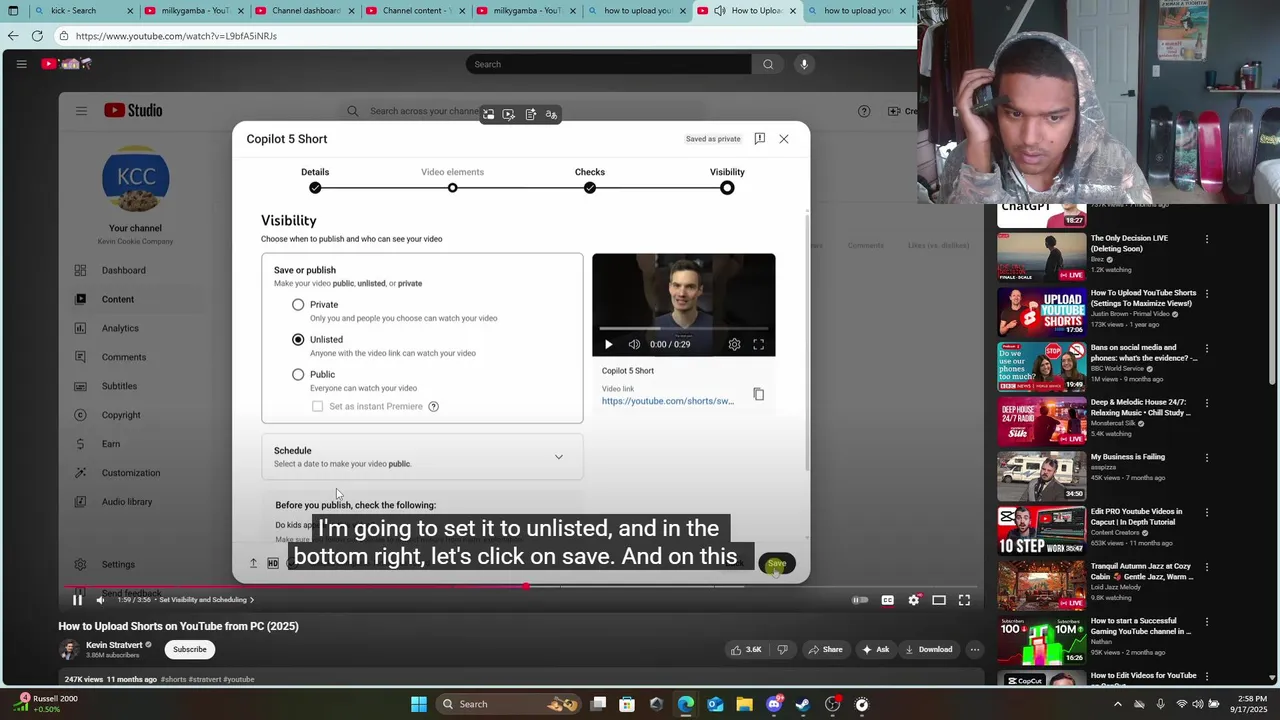Toggle closed captions CC button
The height and width of the screenshot is (720, 1280).
click(x=887, y=600)
